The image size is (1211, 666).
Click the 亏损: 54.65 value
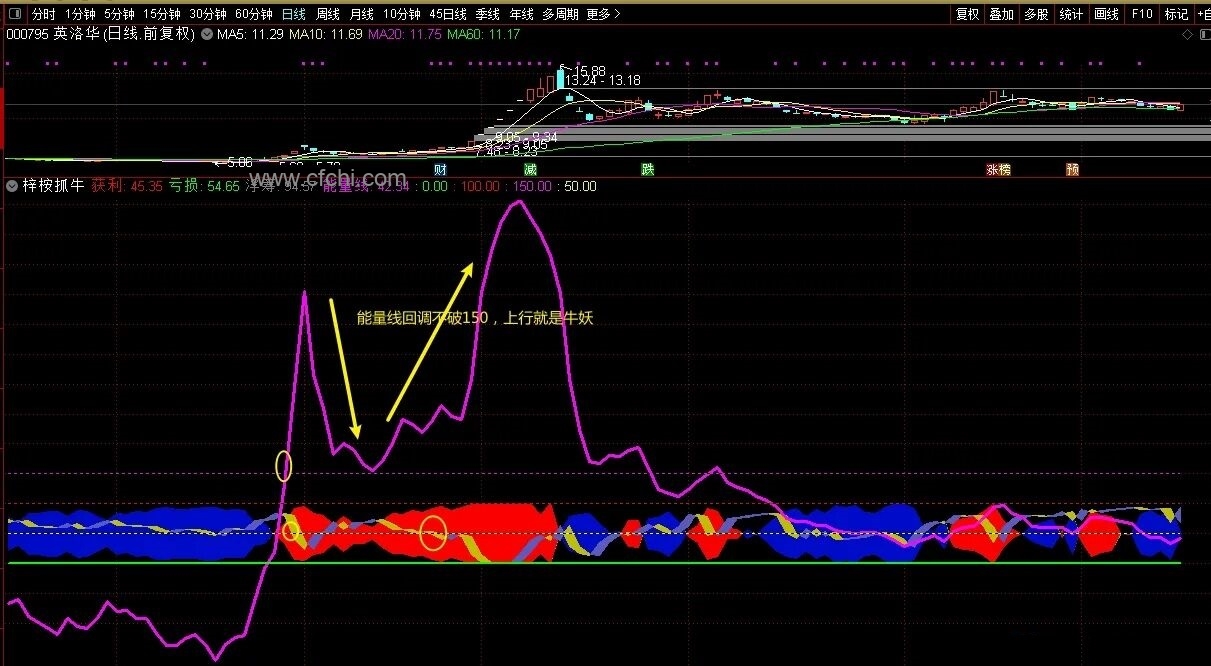point(203,185)
